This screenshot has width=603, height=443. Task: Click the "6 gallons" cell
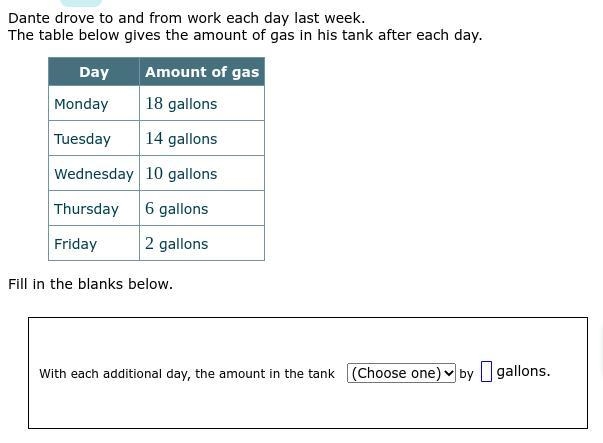coord(202,208)
